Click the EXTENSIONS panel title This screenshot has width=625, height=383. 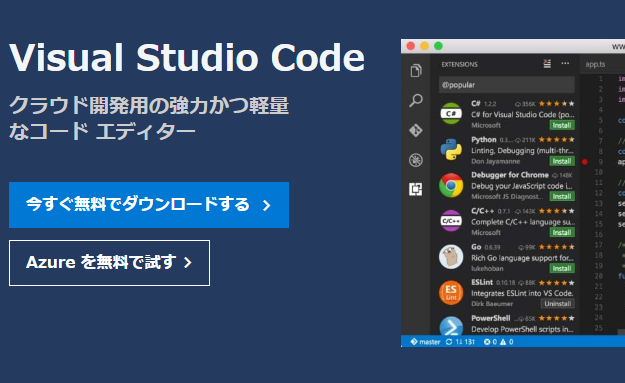[459, 64]
